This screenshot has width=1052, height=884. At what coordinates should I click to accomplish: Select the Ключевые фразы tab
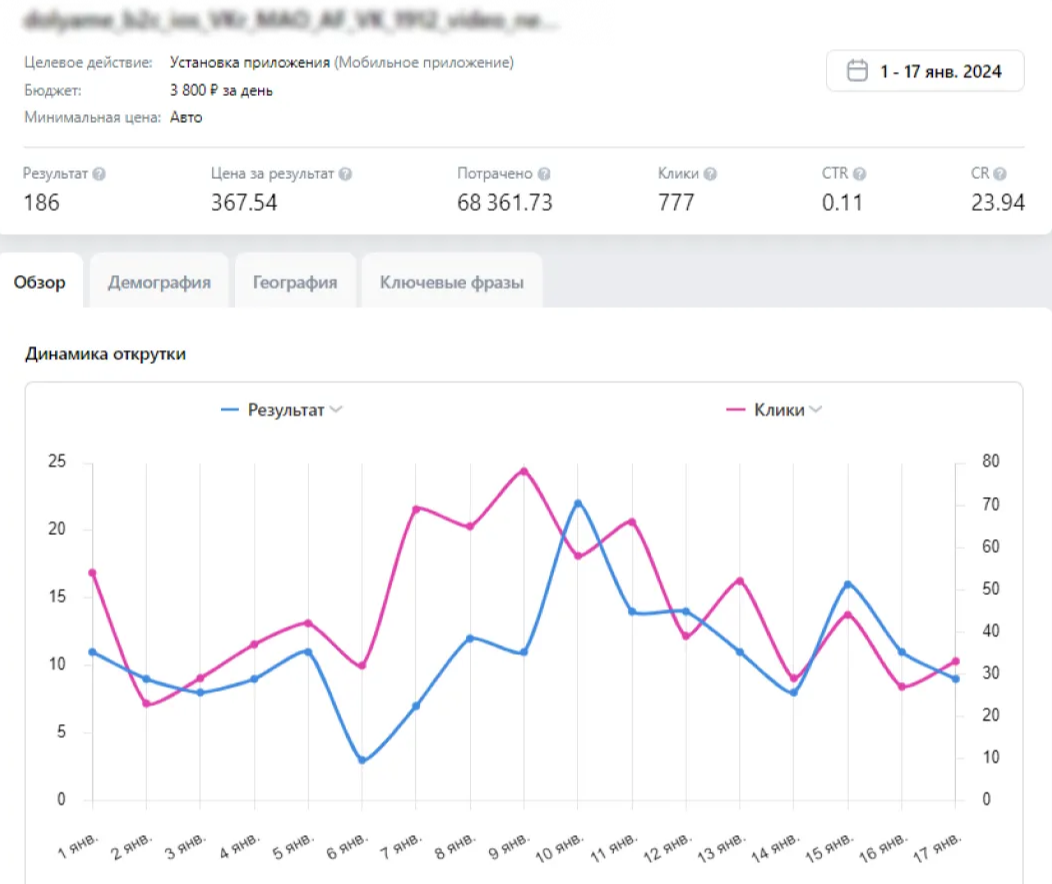(x=451, y=282)
